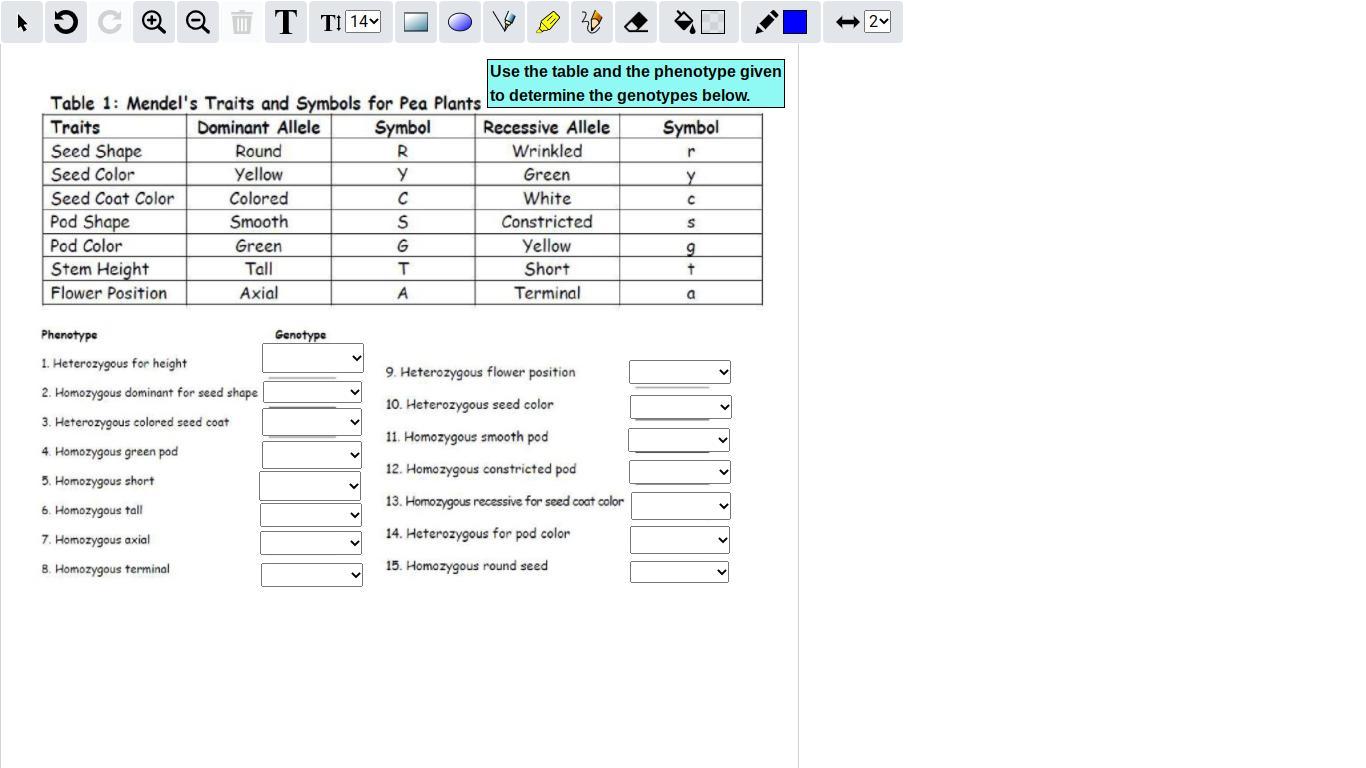Viewport: 1366px width, 768px height.
Task: Click the "Constricted" recessive allele cell
Action: (547, 222)
